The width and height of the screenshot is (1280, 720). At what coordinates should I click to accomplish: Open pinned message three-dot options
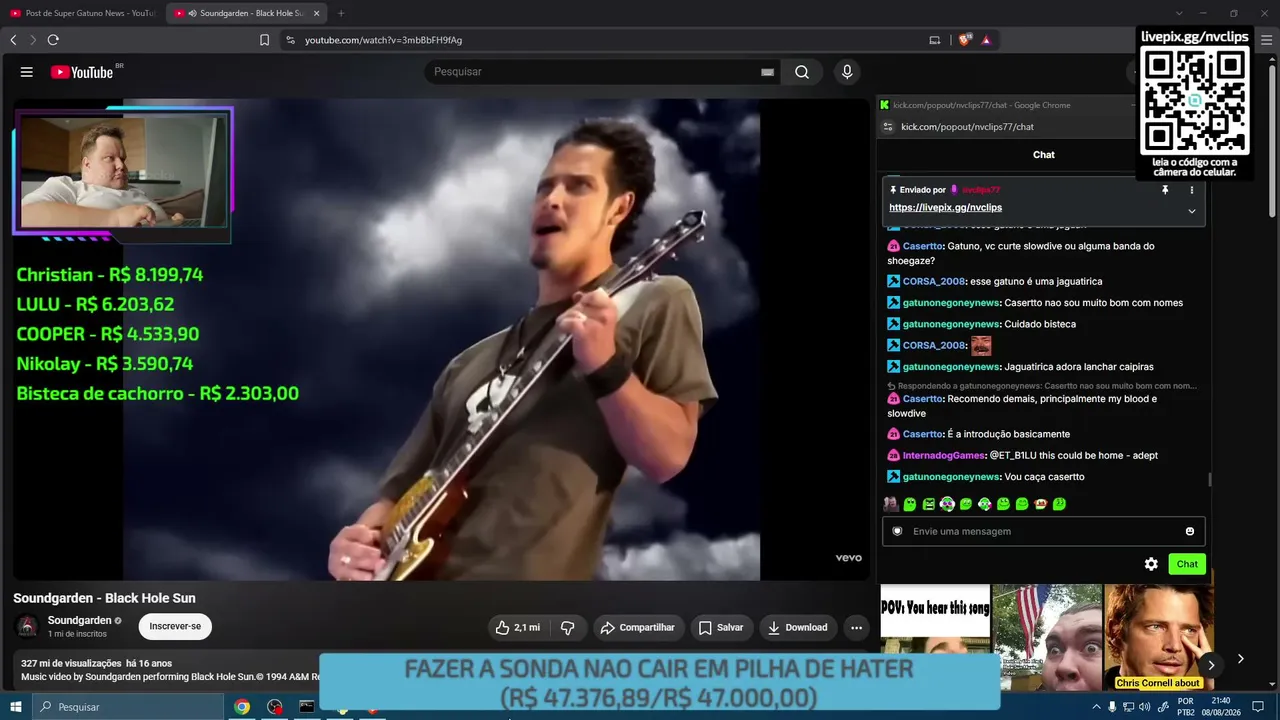pyautogui.click(x=1191, y=190)
